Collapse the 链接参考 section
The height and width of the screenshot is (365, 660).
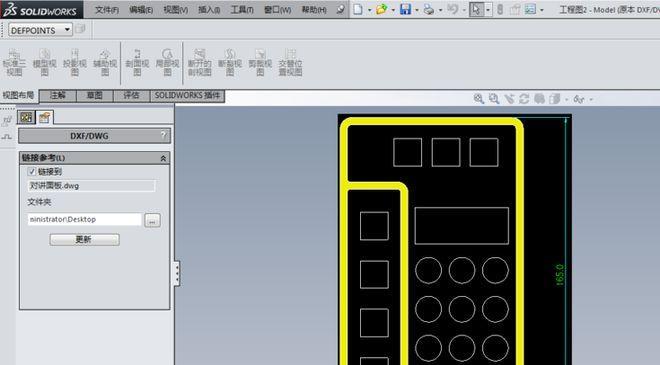(163, 158)
